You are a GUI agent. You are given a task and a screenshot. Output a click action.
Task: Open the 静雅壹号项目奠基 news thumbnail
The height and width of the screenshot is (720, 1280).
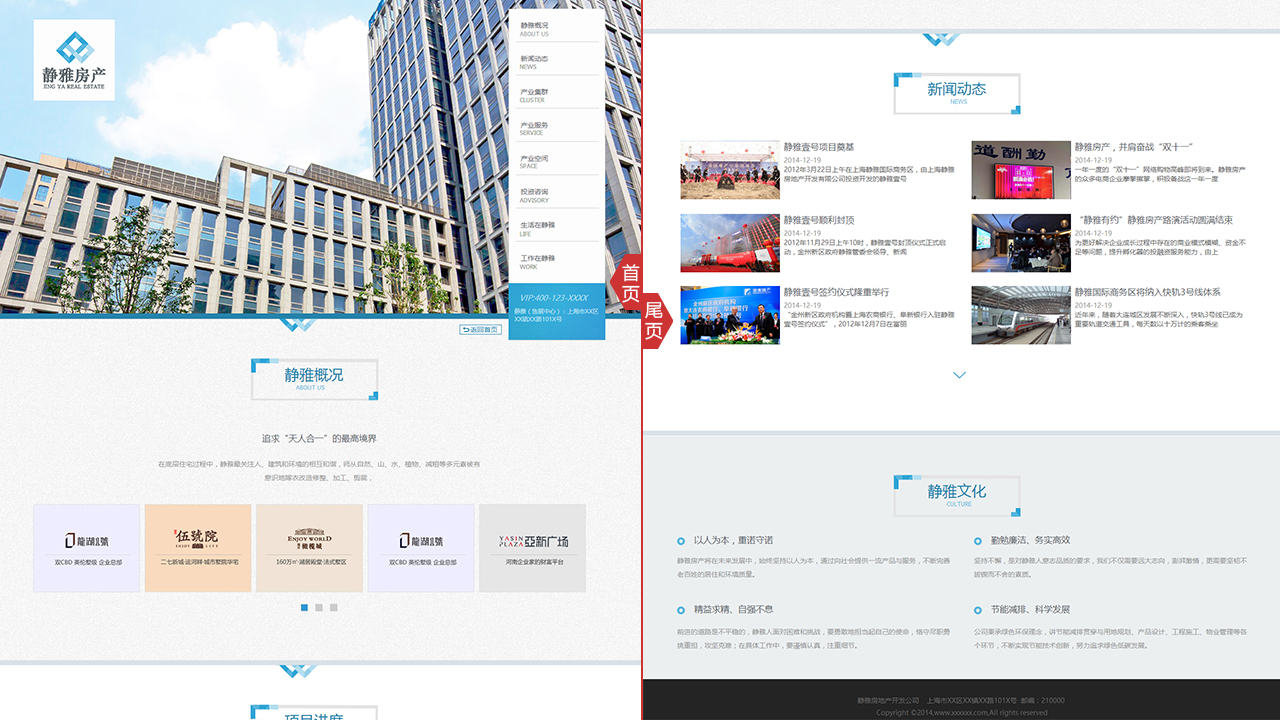(x=730, y=170)
